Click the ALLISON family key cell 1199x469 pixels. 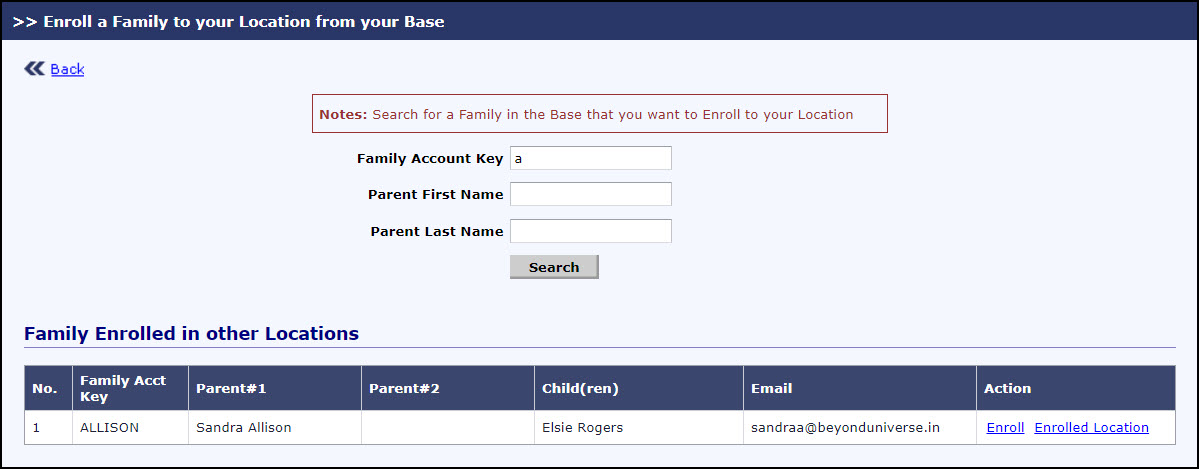[109, 427]
